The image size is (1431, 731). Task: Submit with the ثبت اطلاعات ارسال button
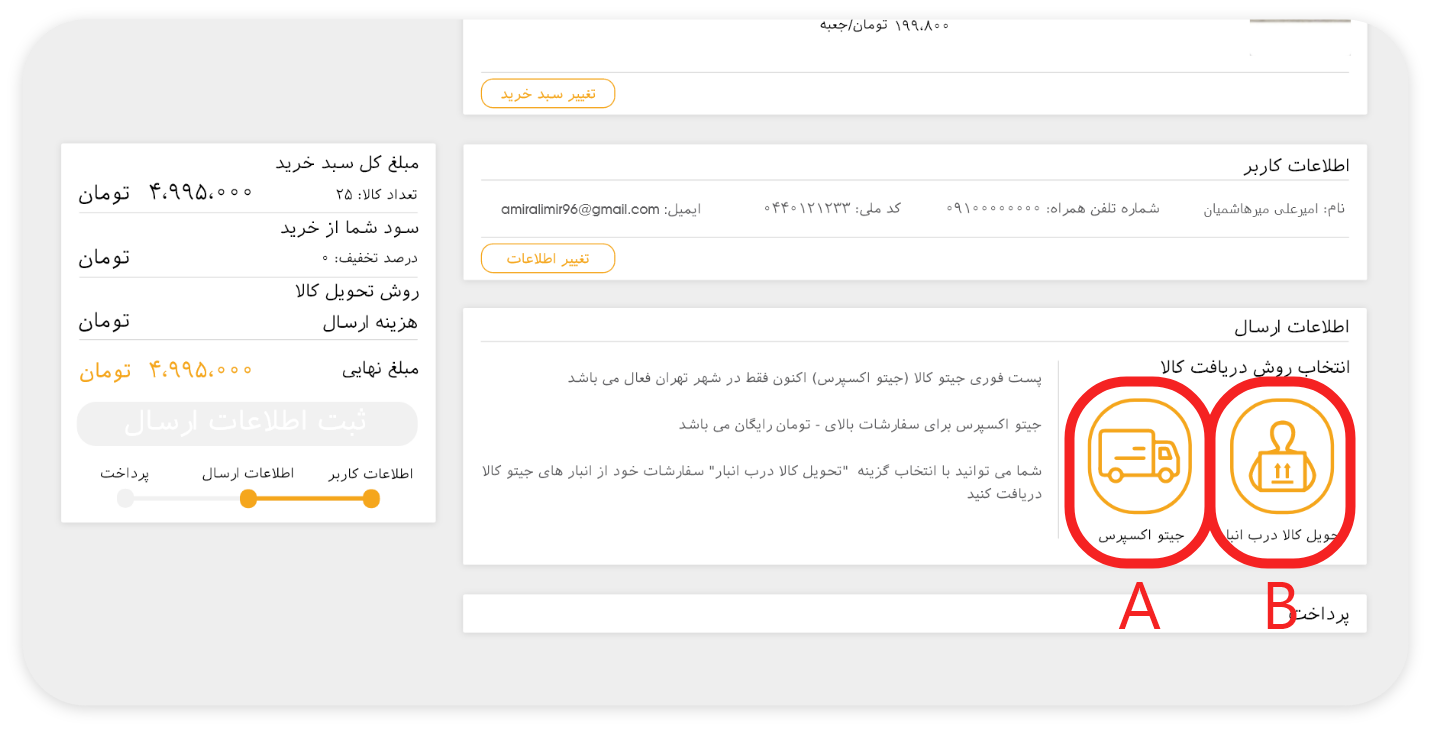[247, 423]
